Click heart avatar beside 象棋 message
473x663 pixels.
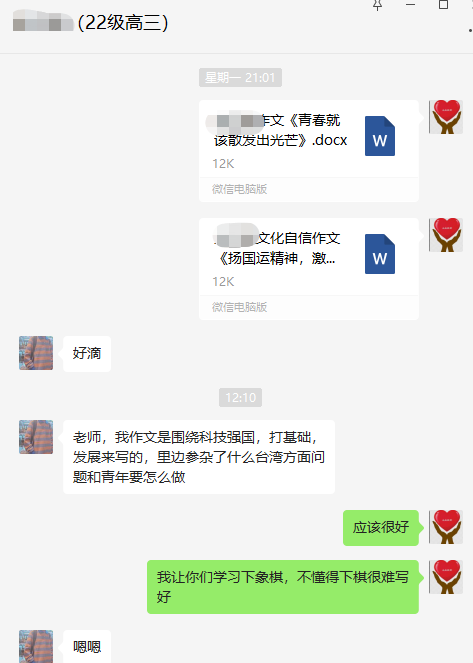coord(446,577)
